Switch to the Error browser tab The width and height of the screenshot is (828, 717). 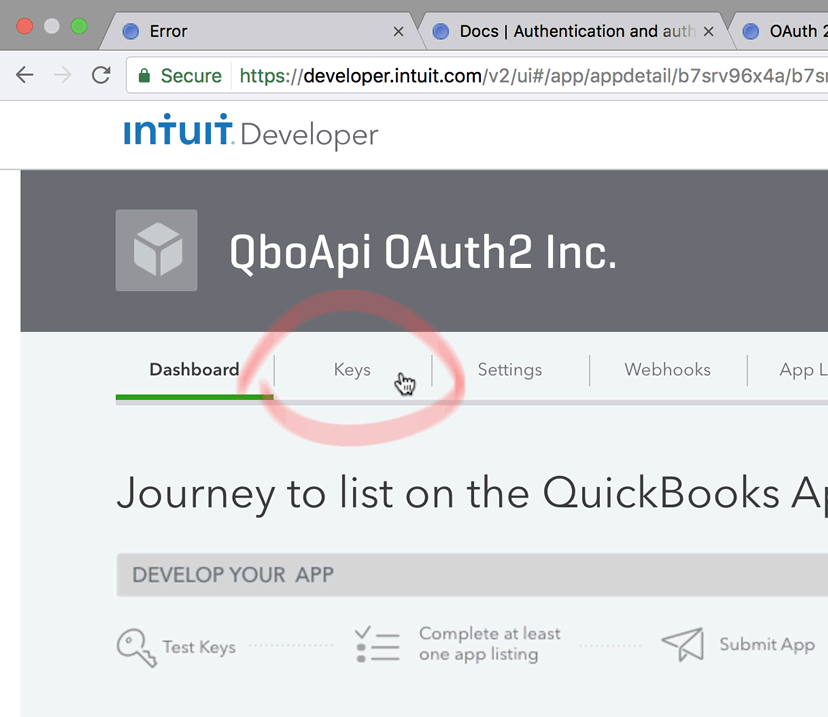[261, 31]
